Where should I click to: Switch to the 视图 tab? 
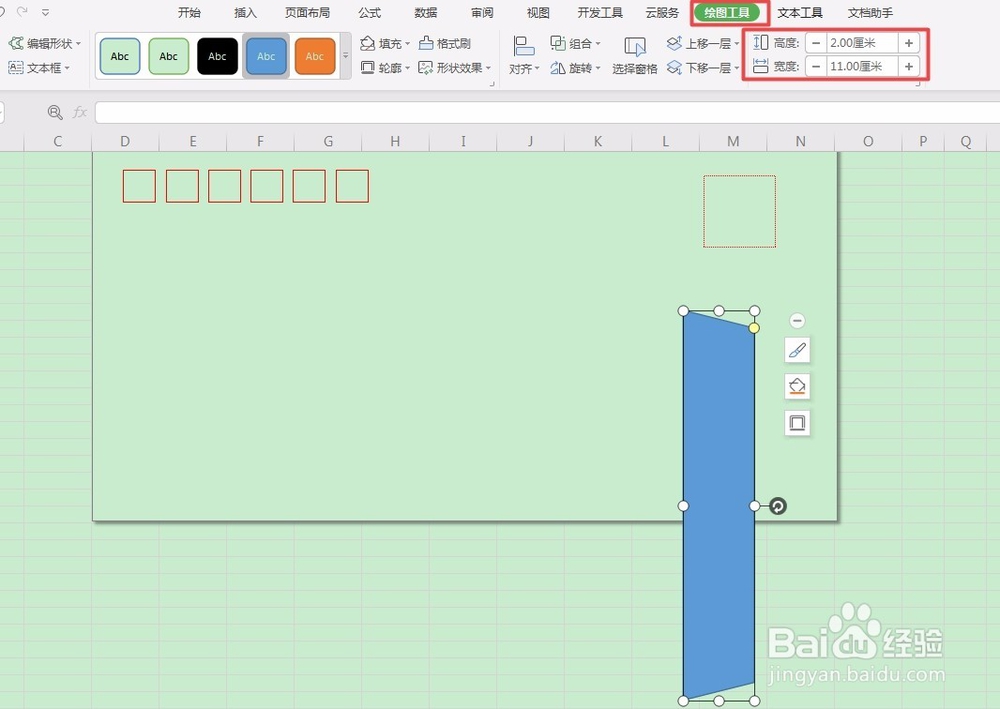538,13
